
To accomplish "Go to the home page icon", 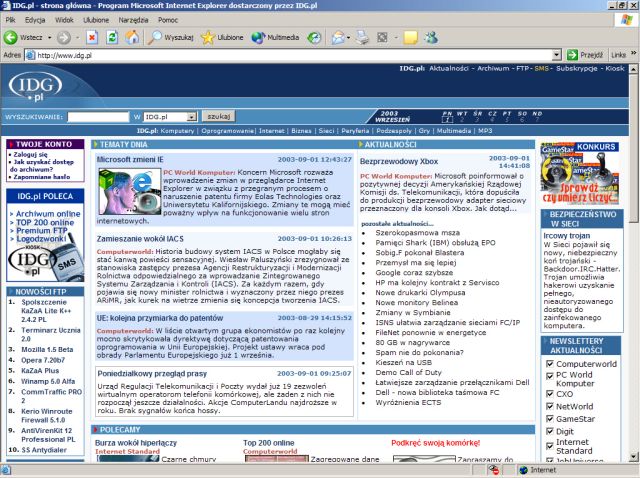I will (x=132, y=38).
